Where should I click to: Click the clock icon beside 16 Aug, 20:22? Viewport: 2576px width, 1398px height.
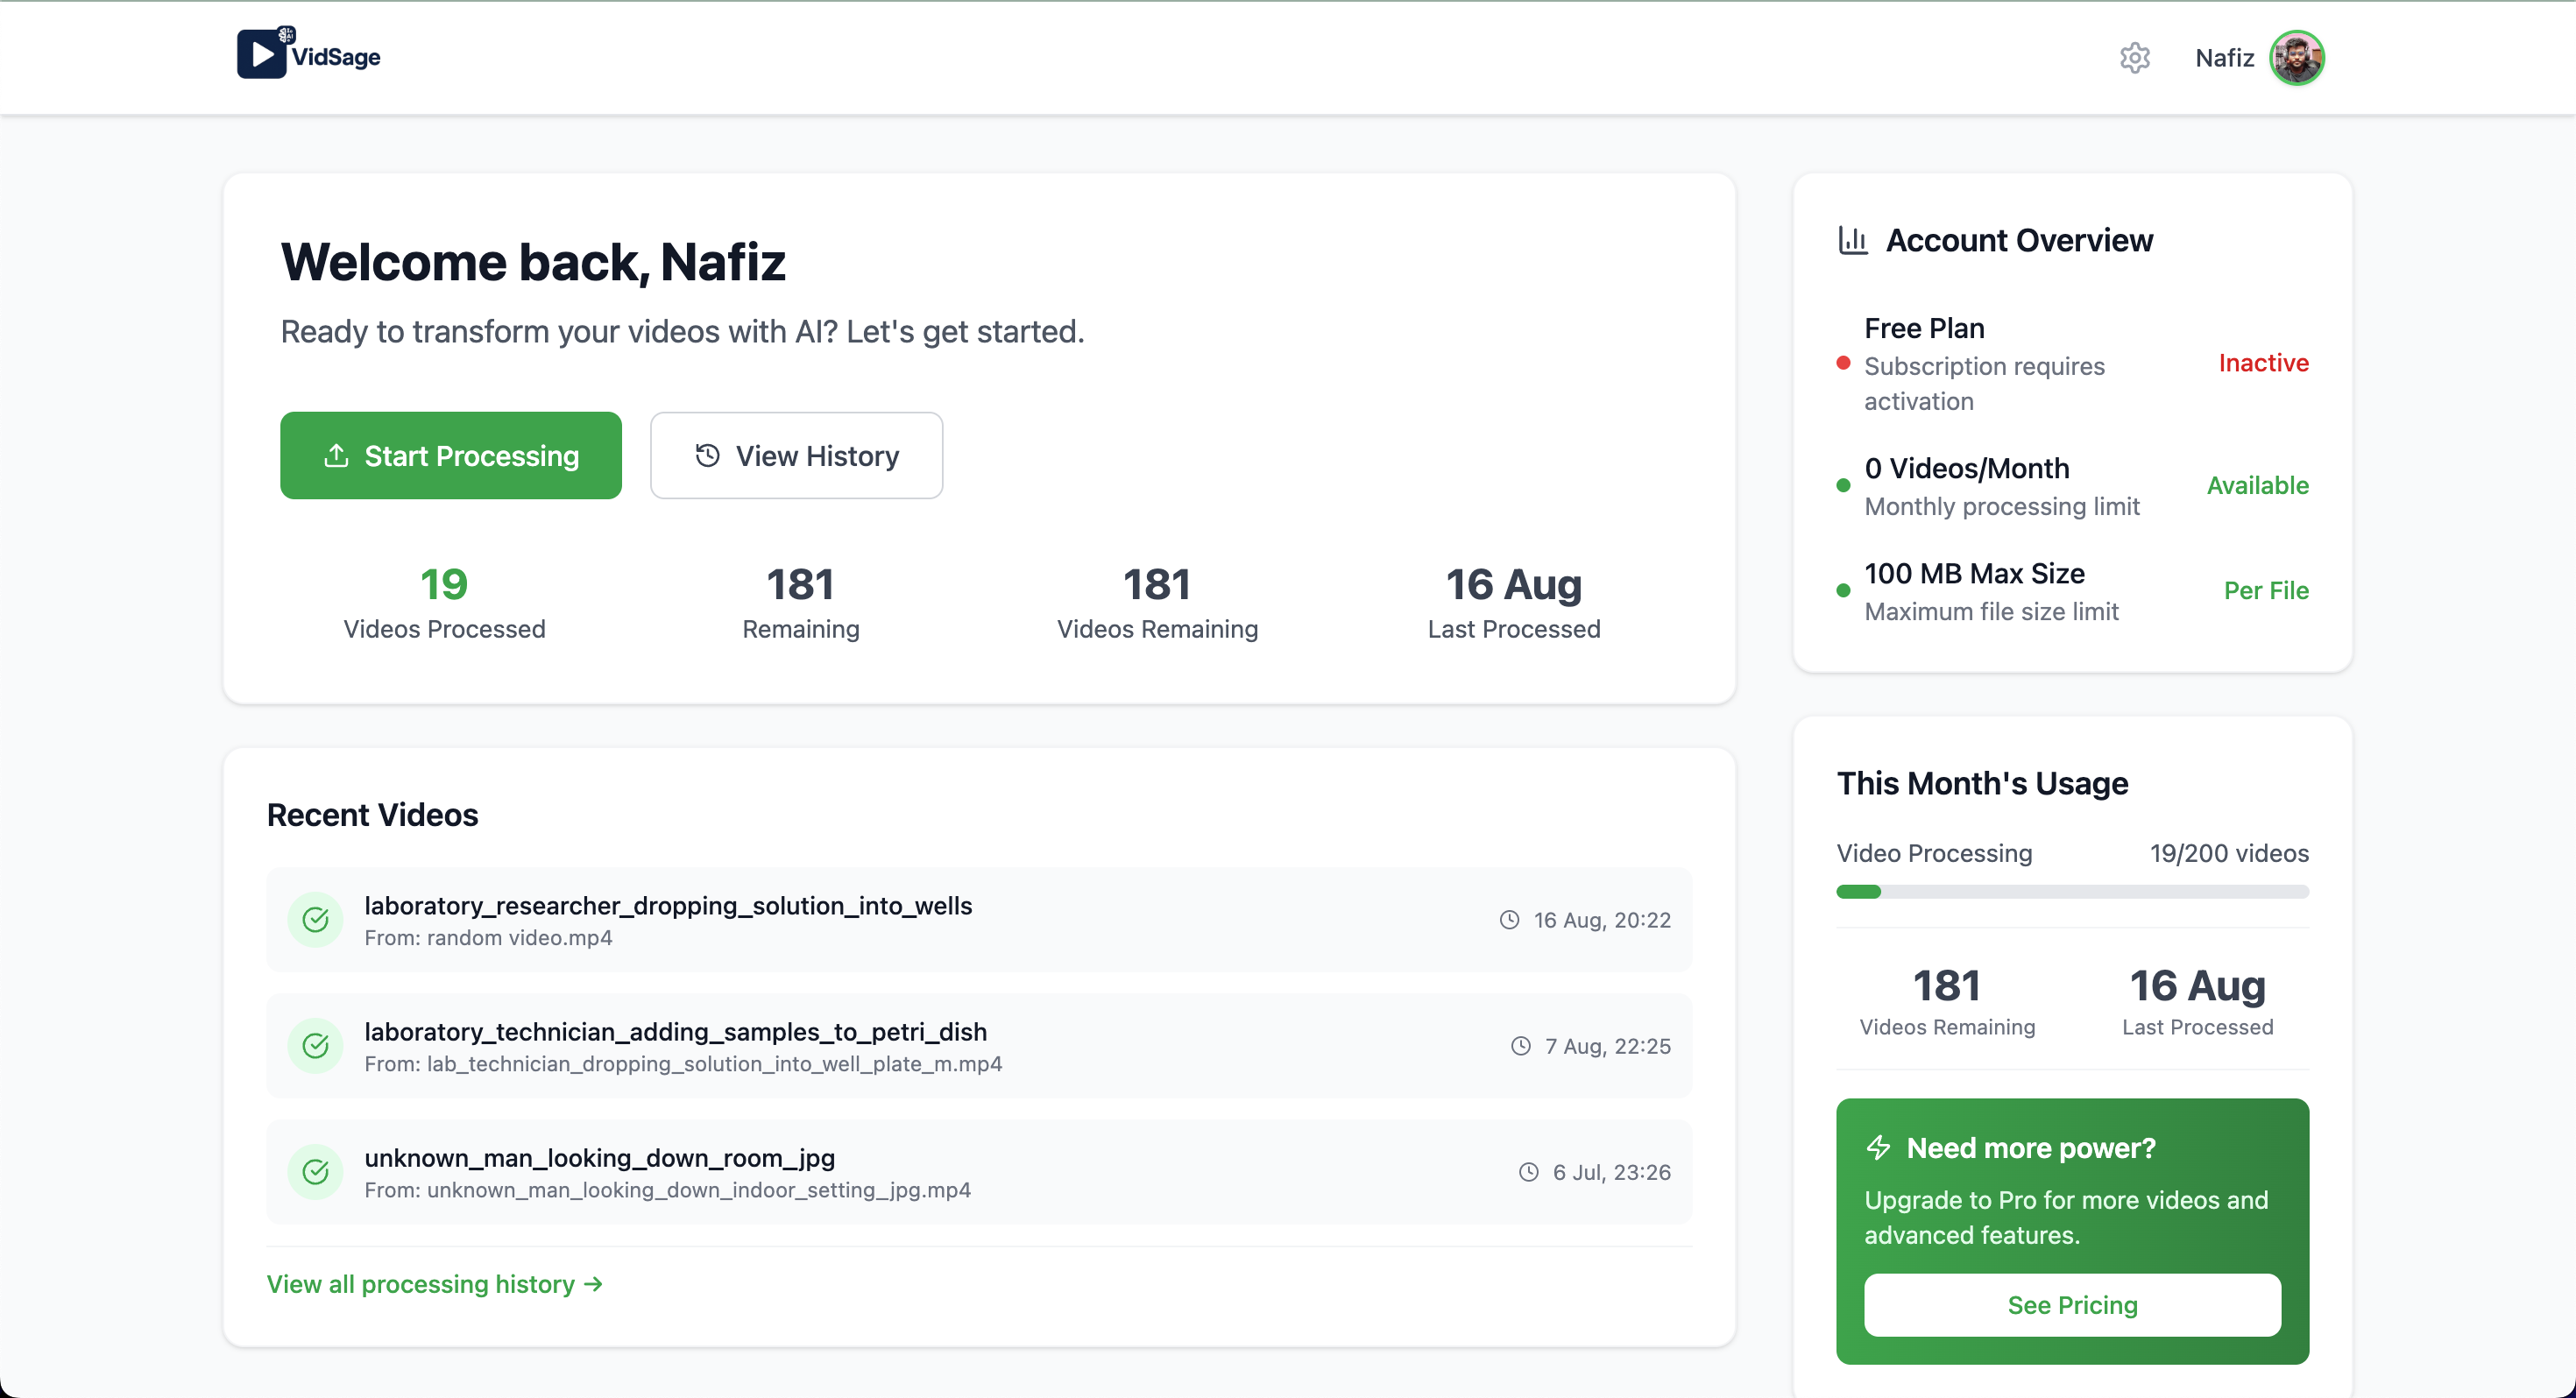1509,919
